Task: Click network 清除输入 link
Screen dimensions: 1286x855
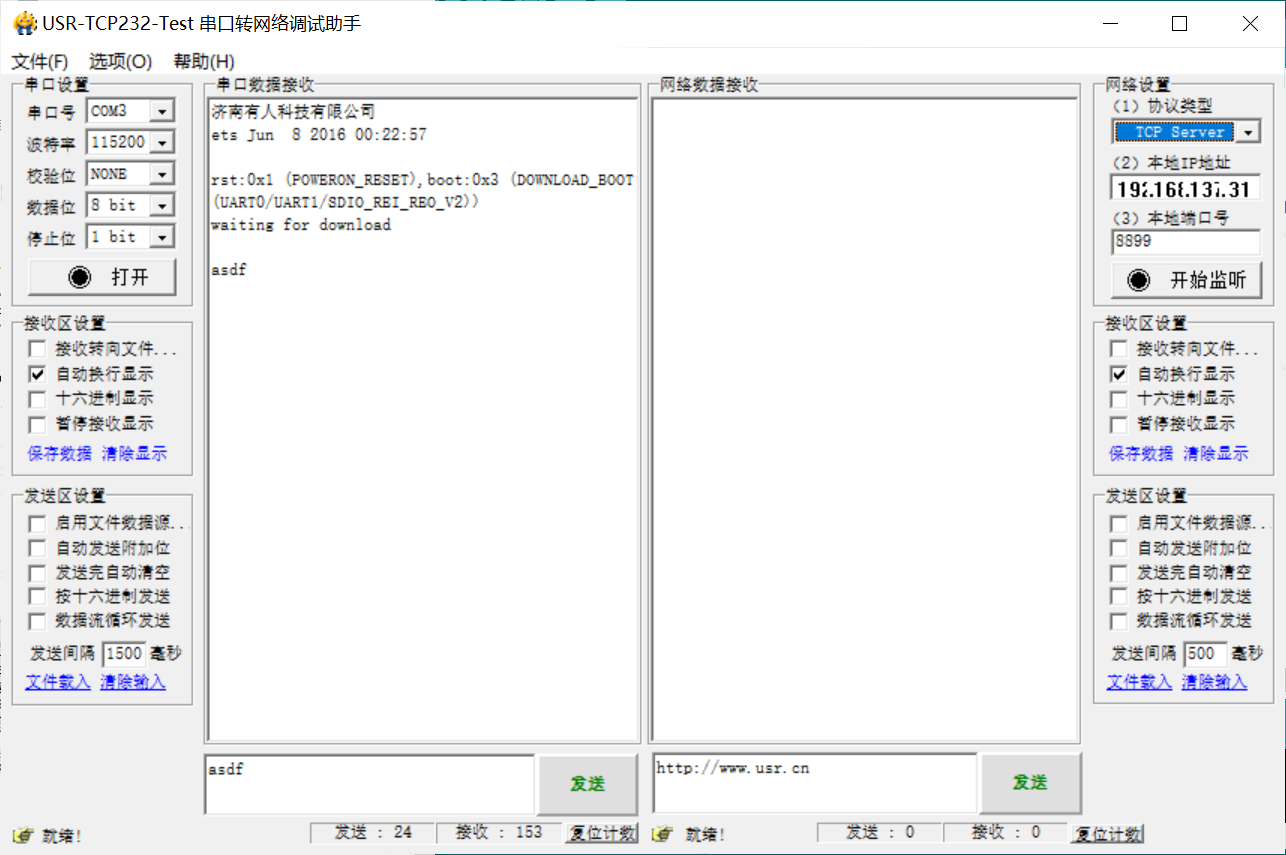Action: click(1214, 682)
